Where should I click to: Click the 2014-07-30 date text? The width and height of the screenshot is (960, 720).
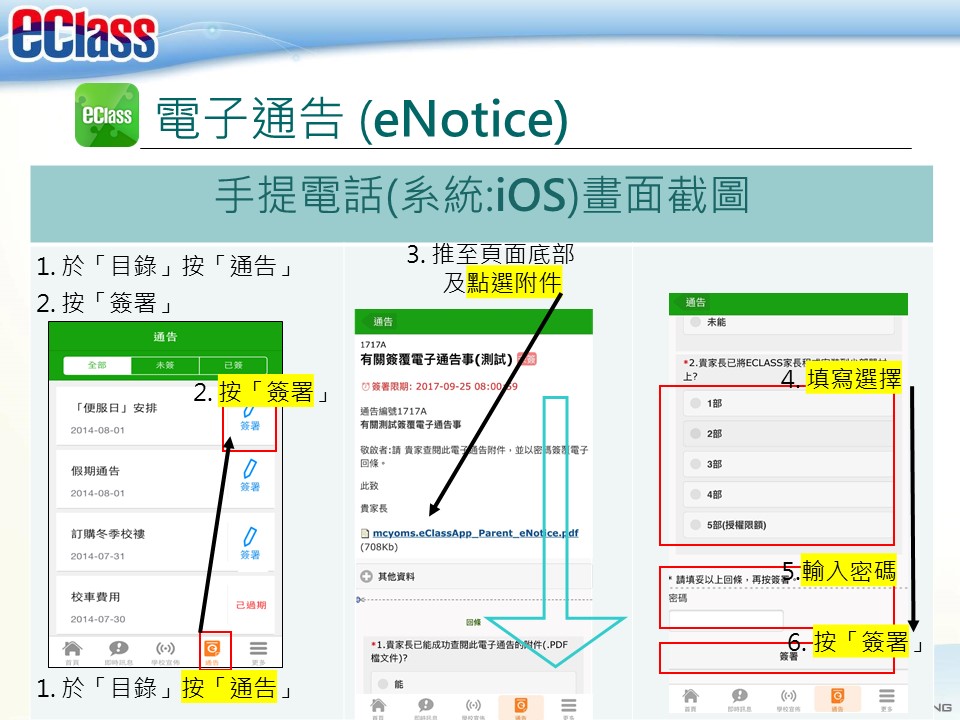pos(97,619)
